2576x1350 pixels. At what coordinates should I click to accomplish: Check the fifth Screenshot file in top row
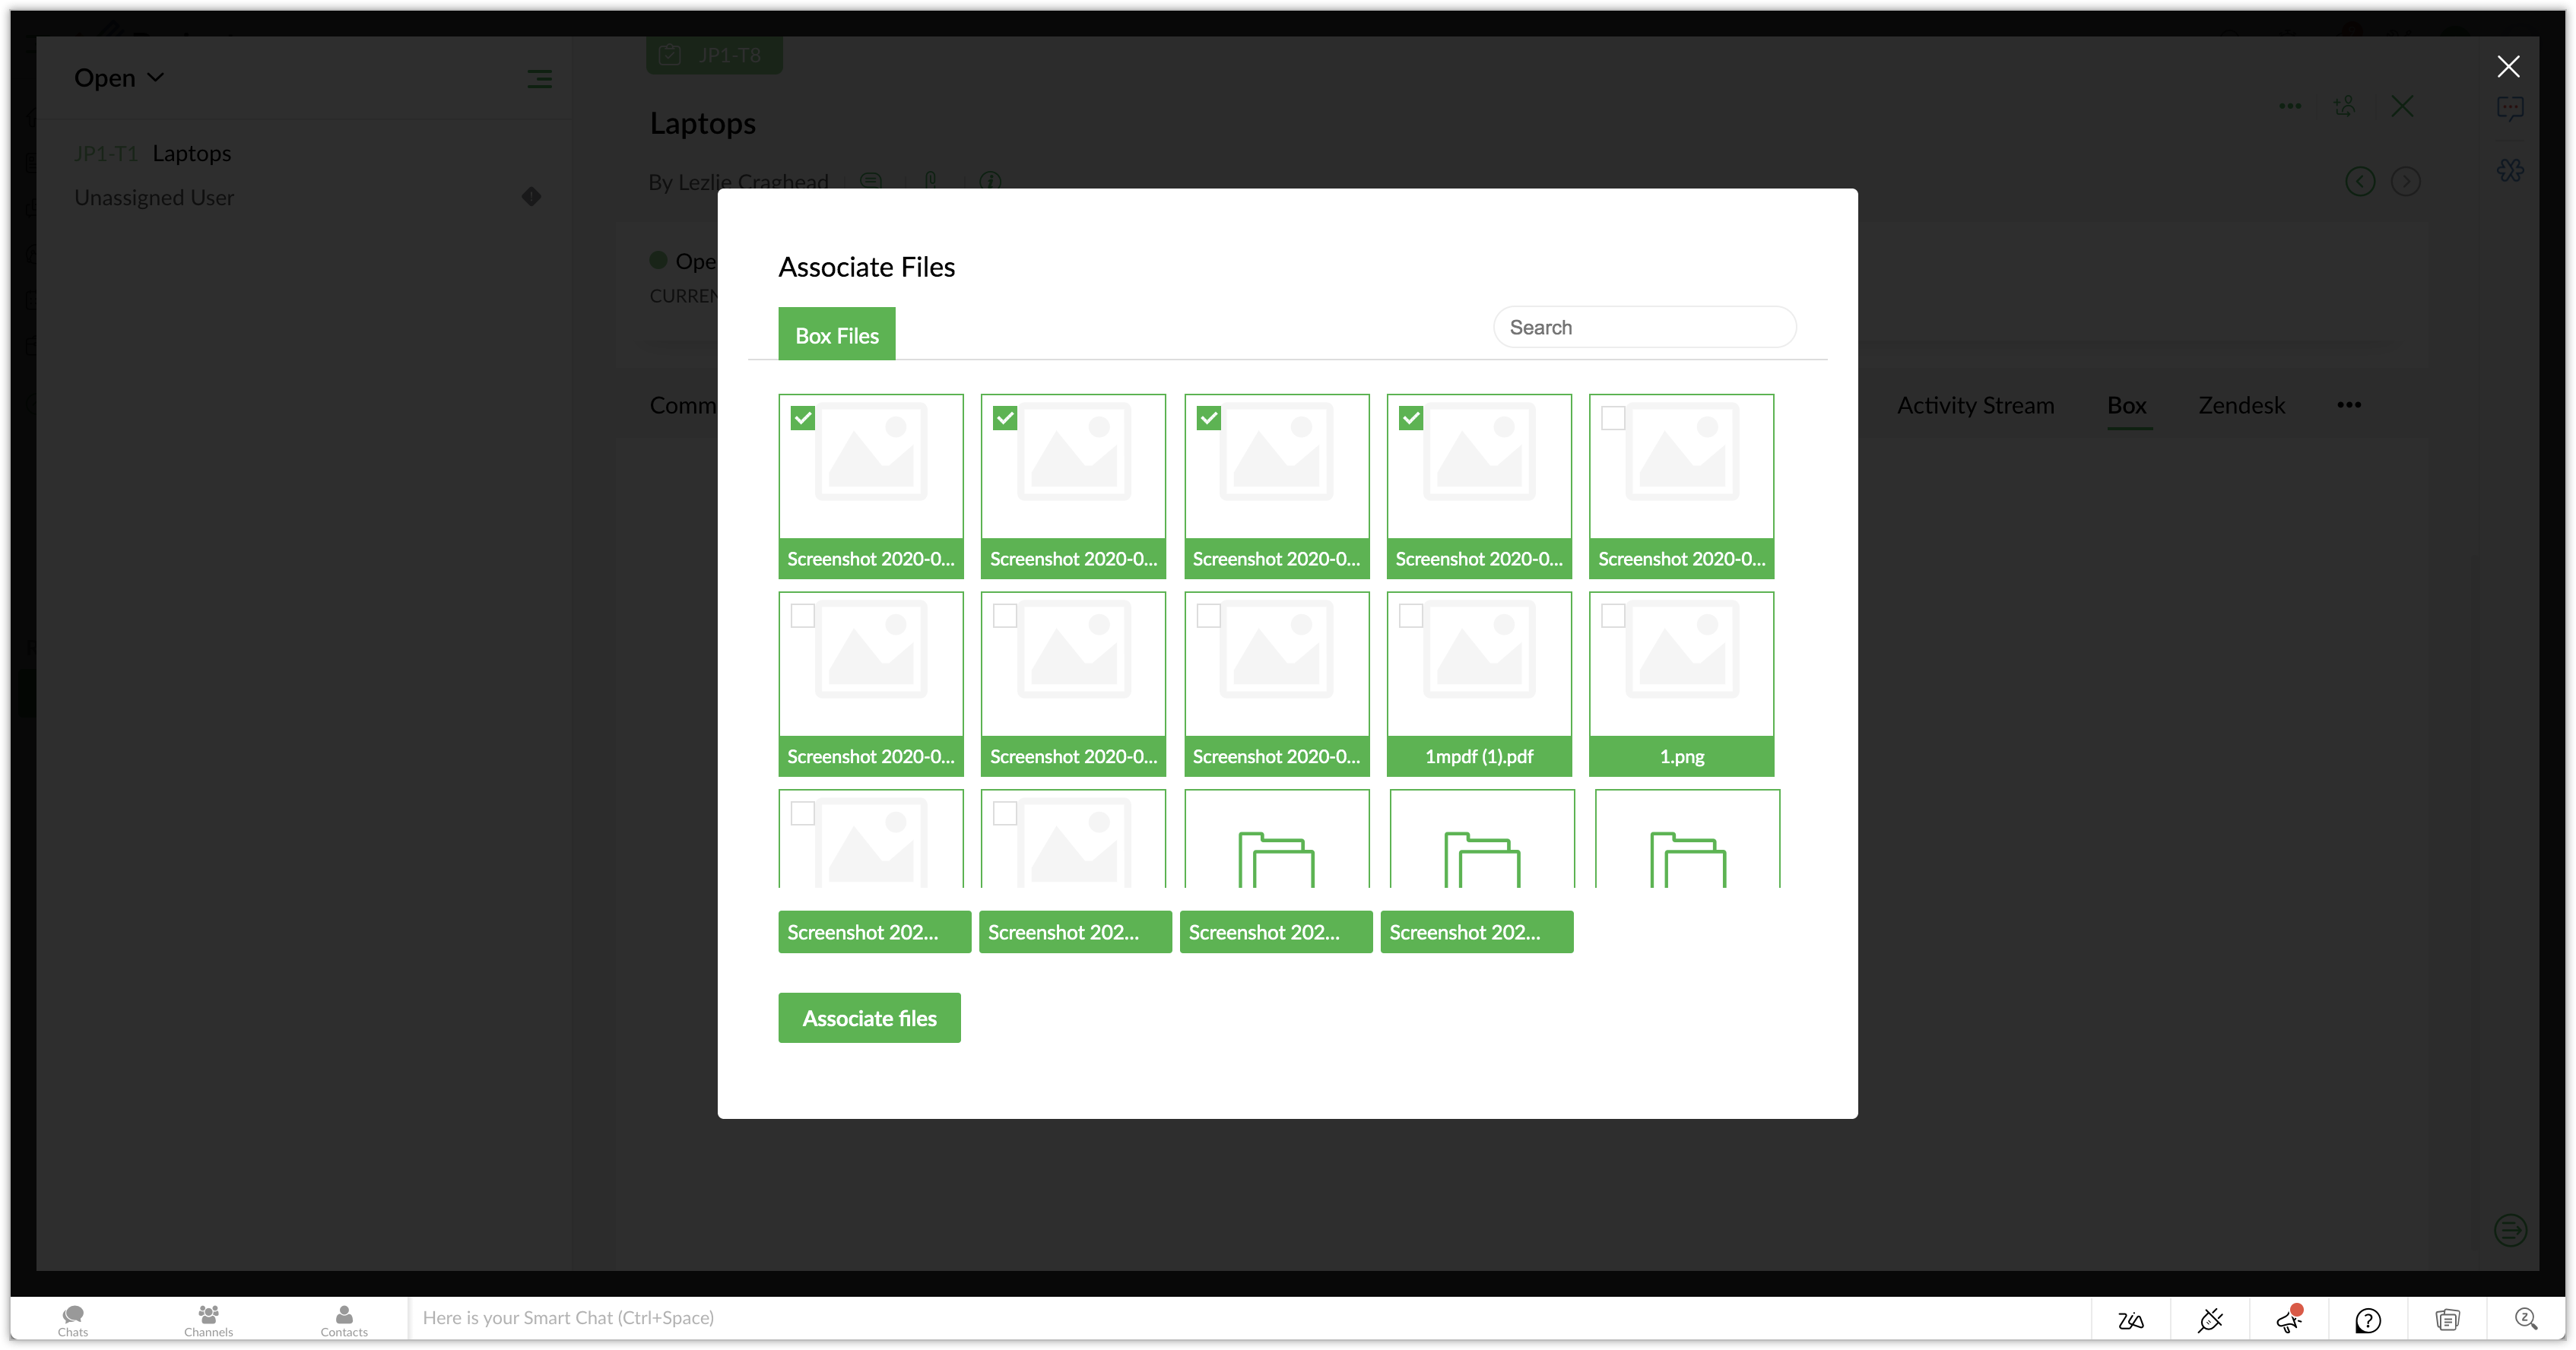click(1613, 418)
